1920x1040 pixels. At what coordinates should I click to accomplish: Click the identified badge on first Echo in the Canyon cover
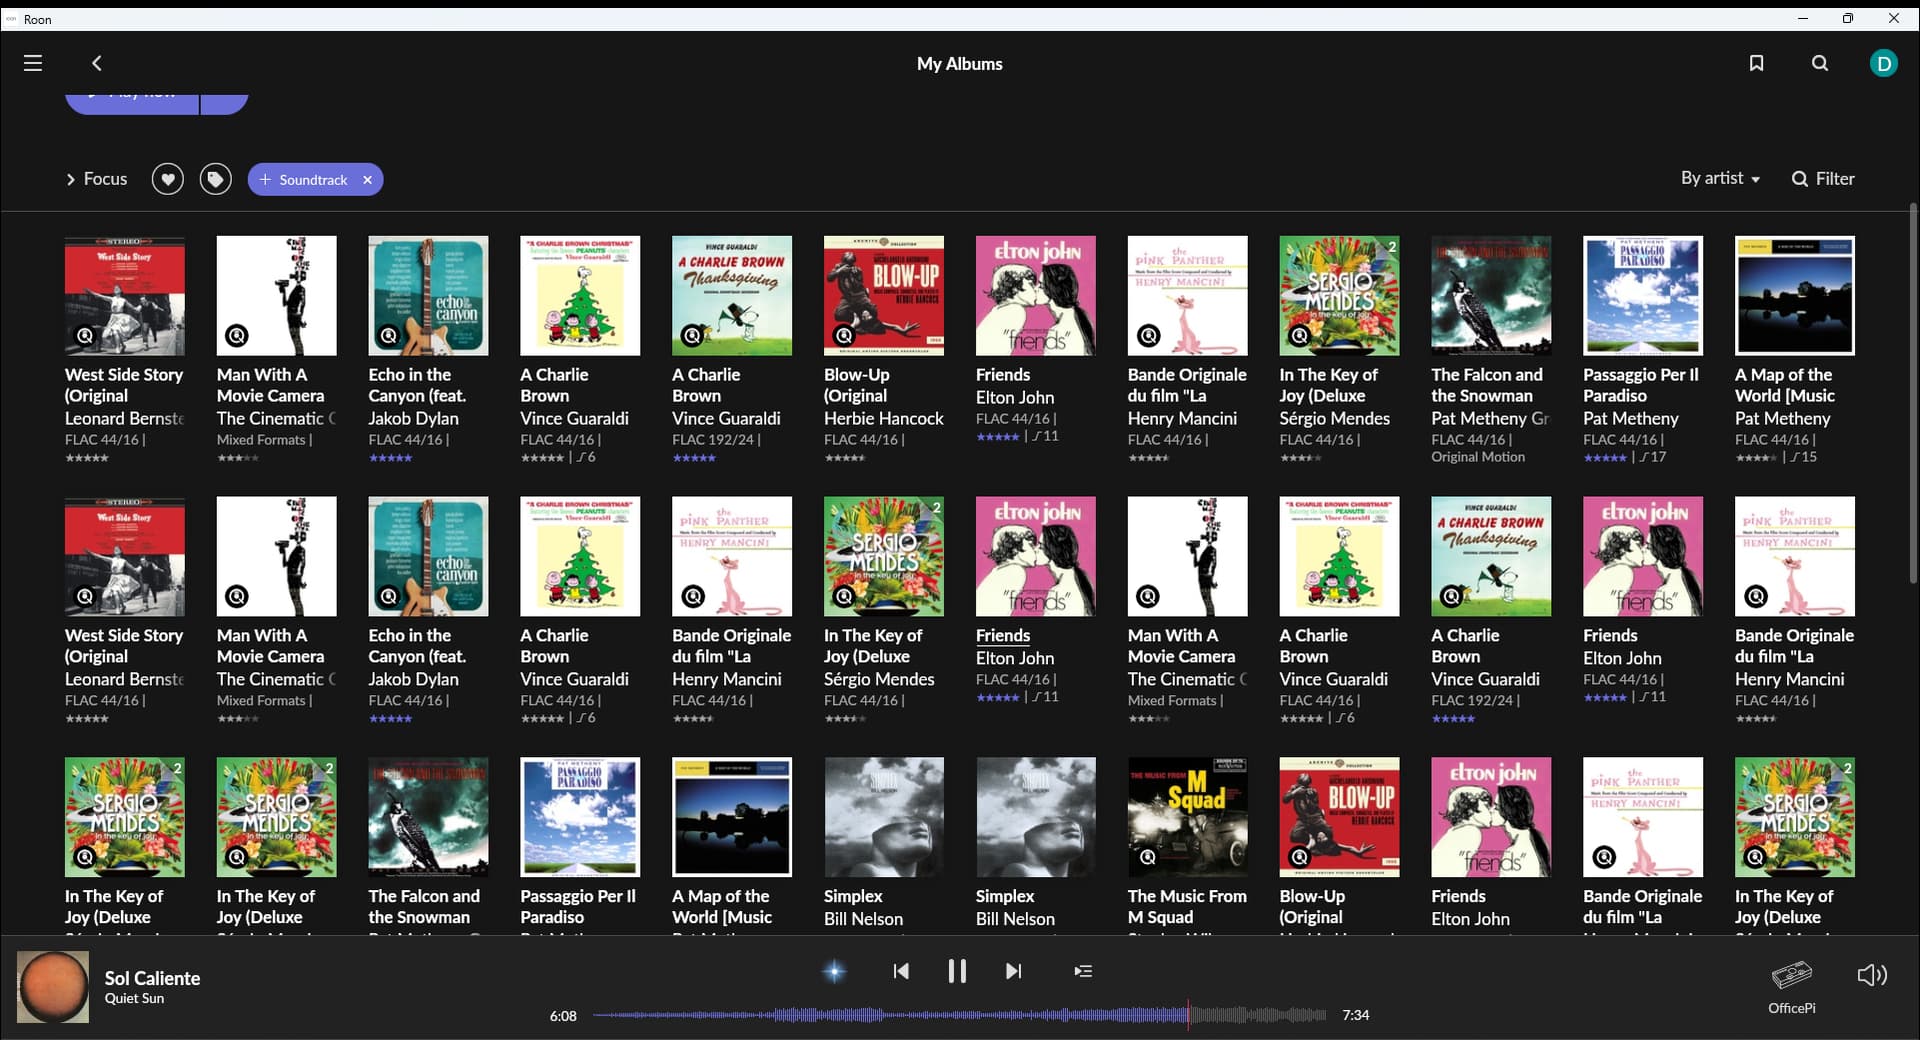[389, 336]
